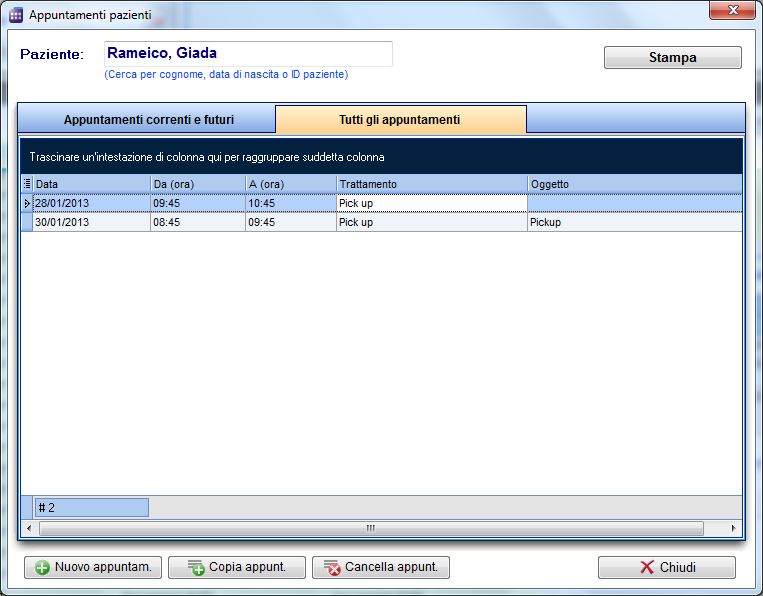The image size is (763, 596).
Task: Click the copy icon on Copia appunt.
Action: click(x=197, y=567)
